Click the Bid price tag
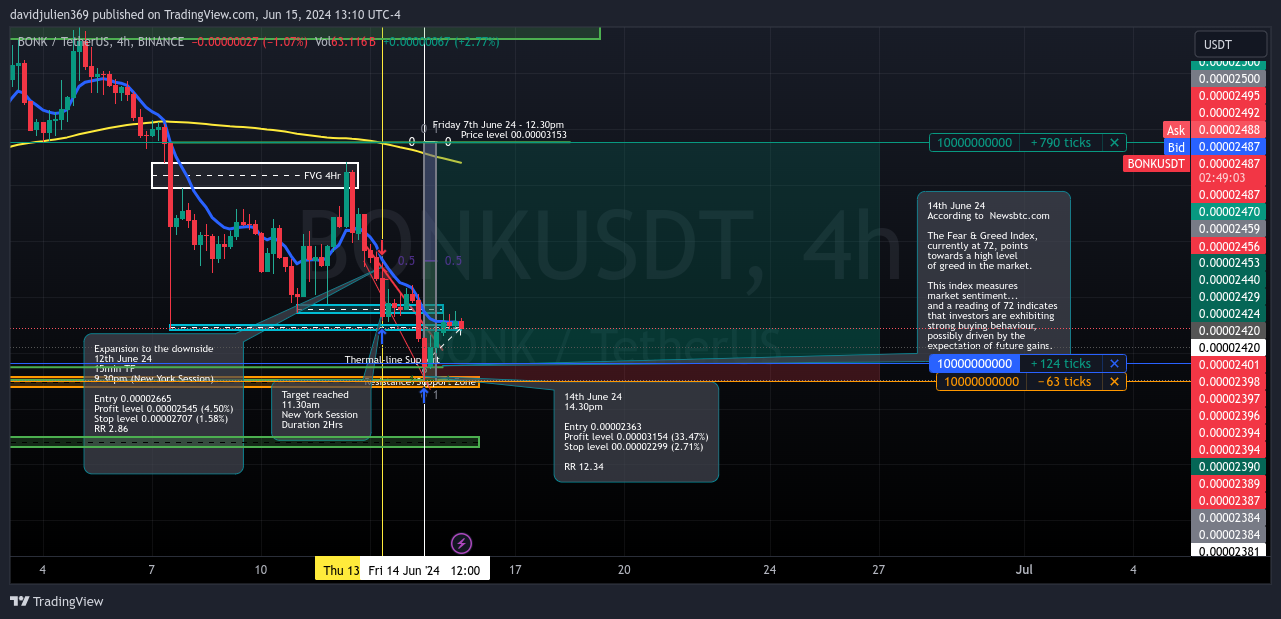This screenshot has width=1281, height=619. 1176,147
